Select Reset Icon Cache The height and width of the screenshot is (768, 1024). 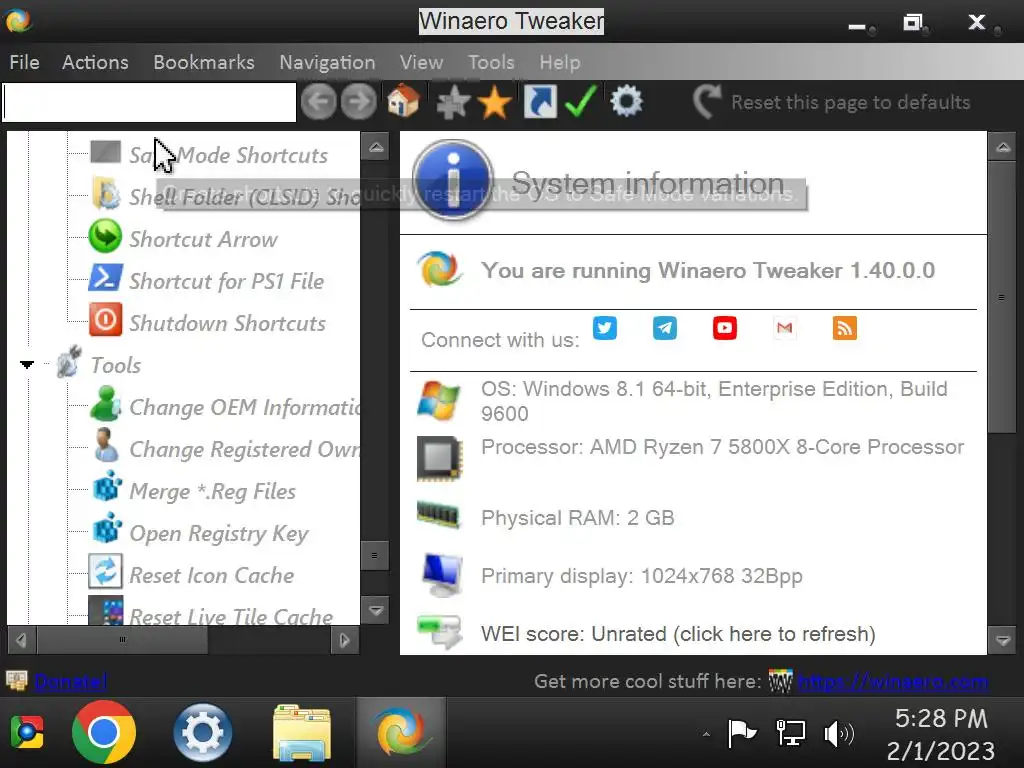point(212,575)
